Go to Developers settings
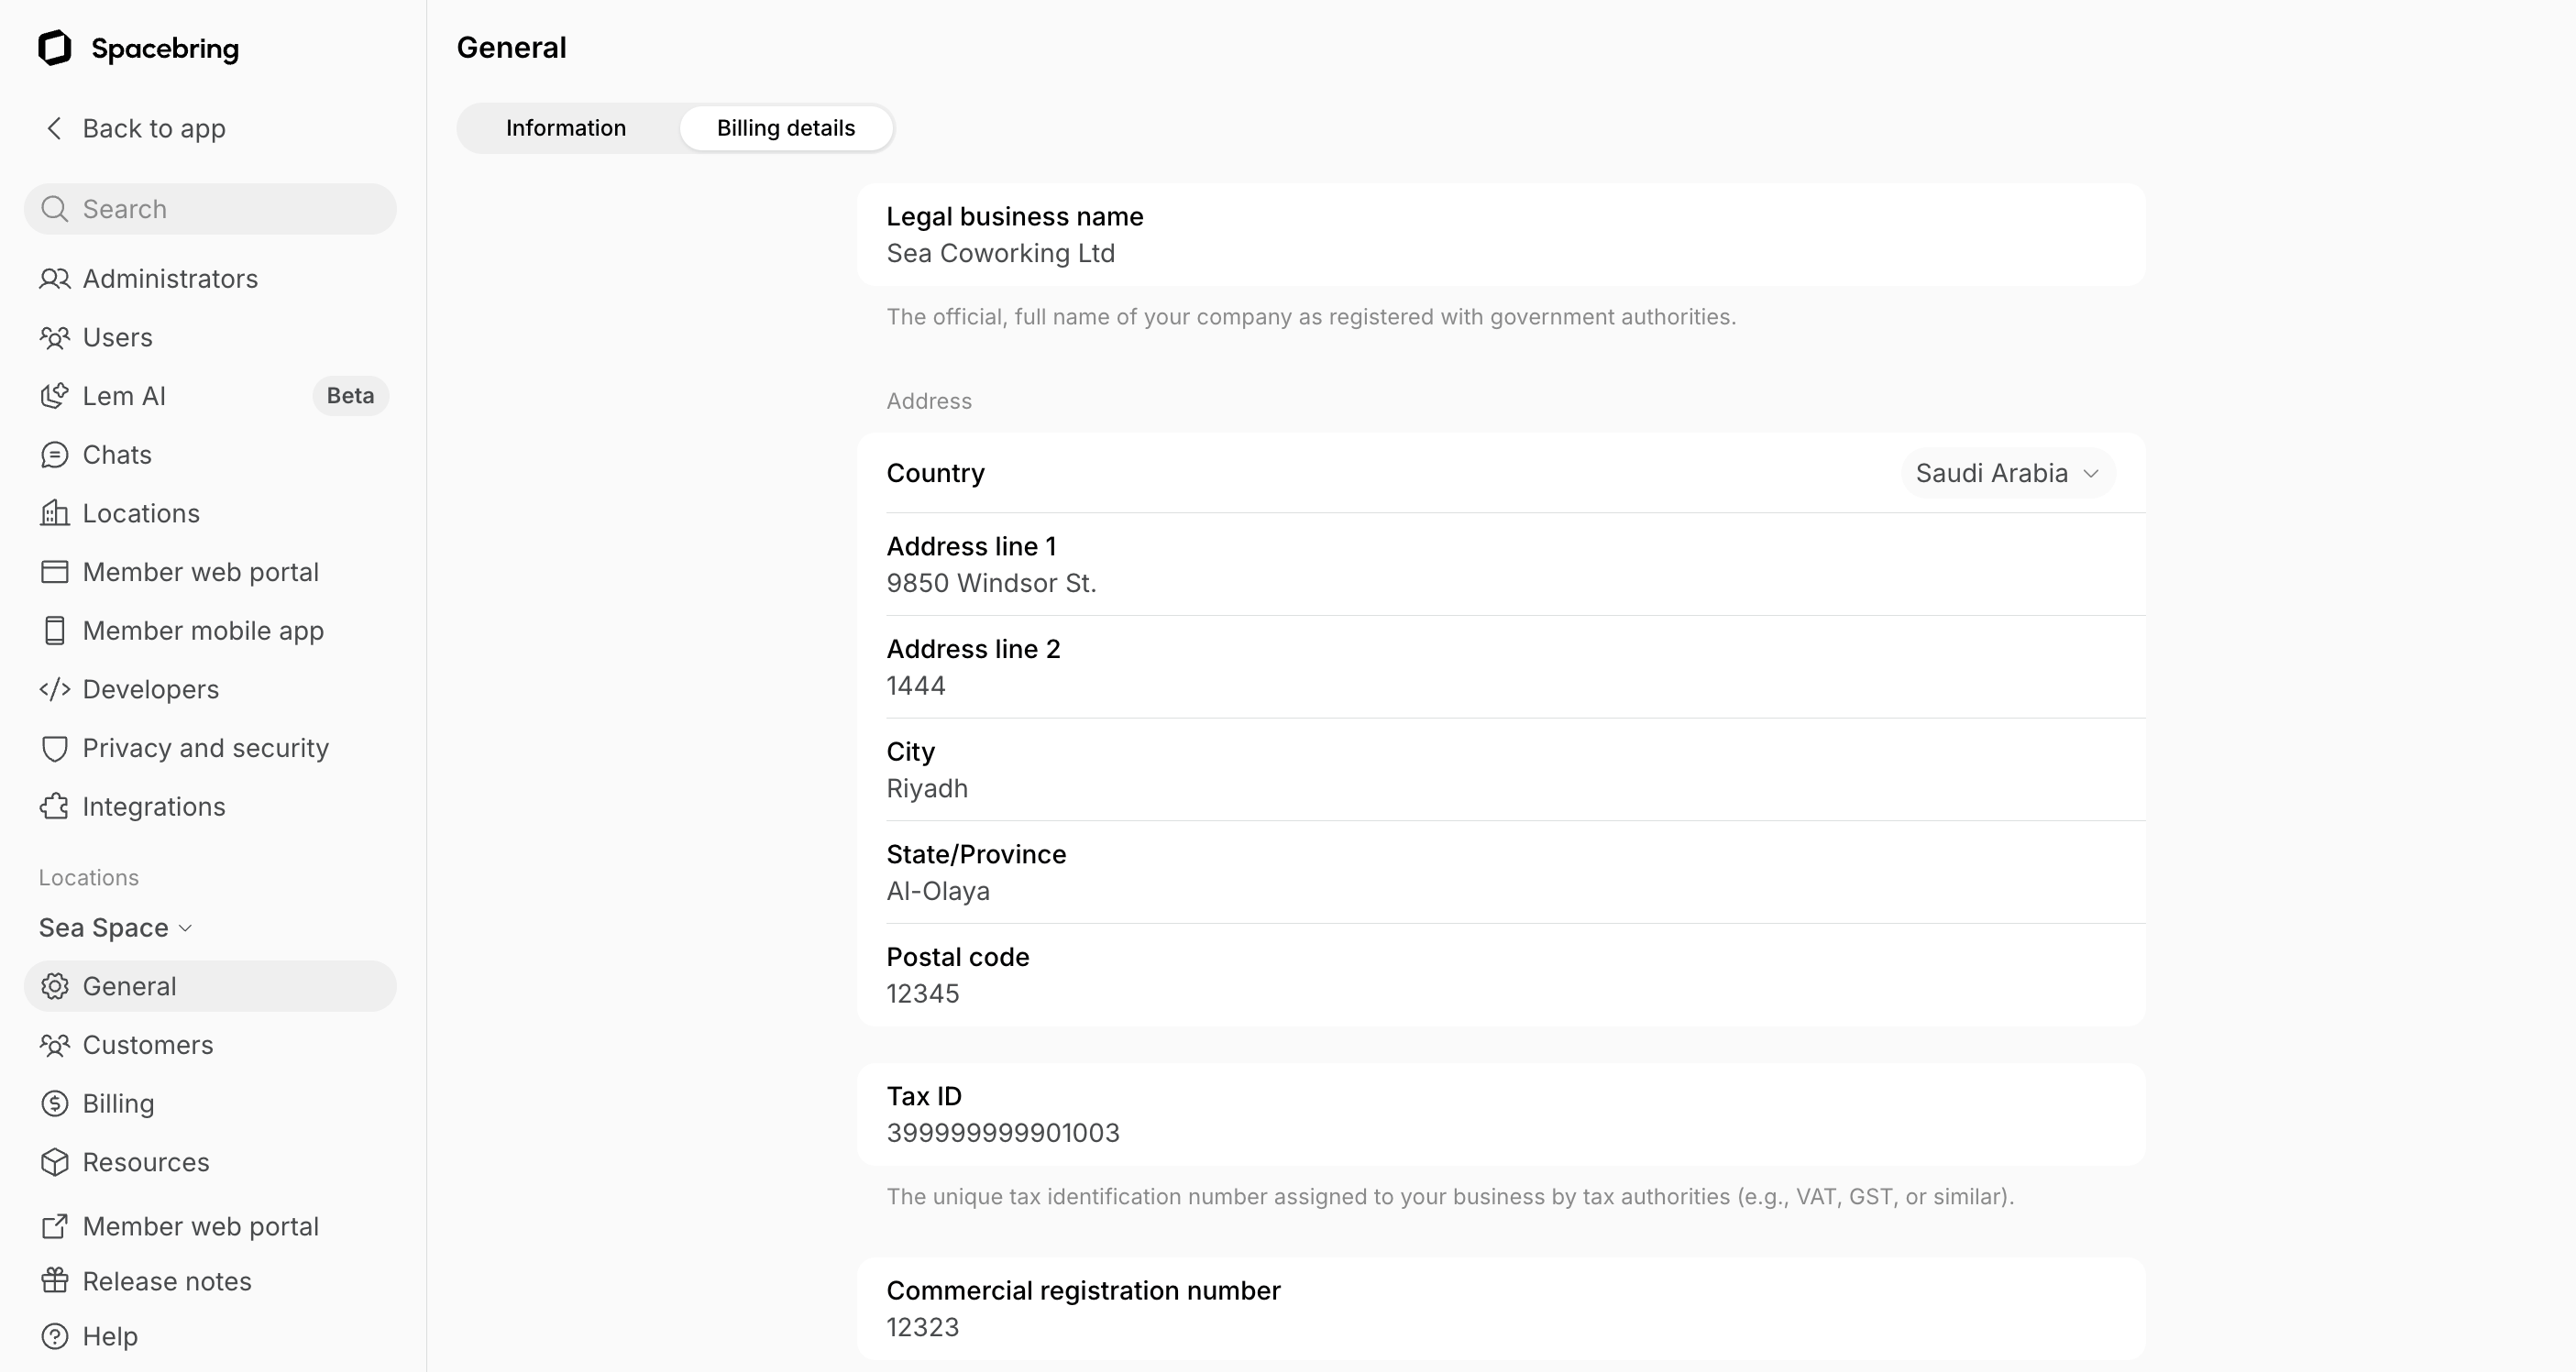Screen dimensions: 2576x1372 [x=210, y=690]
